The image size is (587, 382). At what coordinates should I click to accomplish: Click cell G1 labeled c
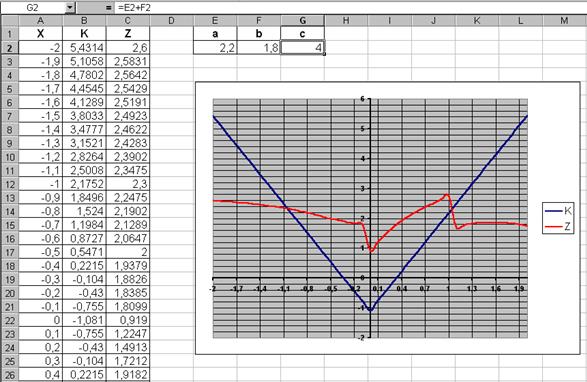tap(302, 34)
